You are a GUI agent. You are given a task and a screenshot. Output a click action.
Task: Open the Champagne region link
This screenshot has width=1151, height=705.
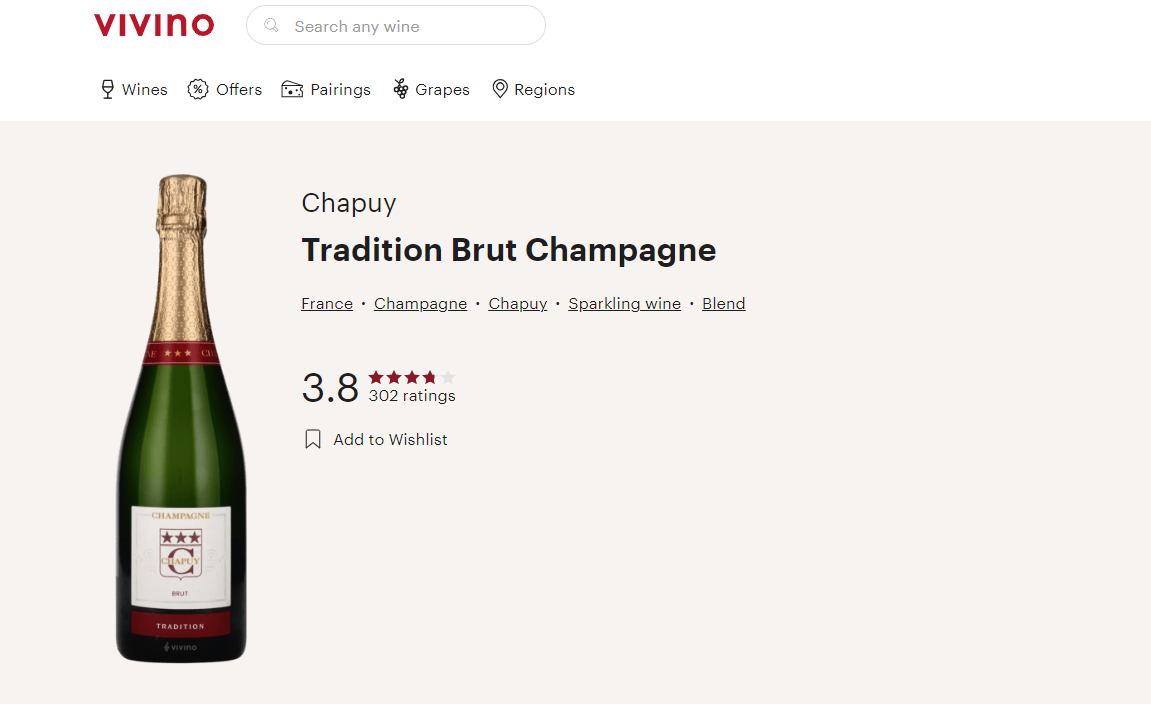tap(420, 304)
